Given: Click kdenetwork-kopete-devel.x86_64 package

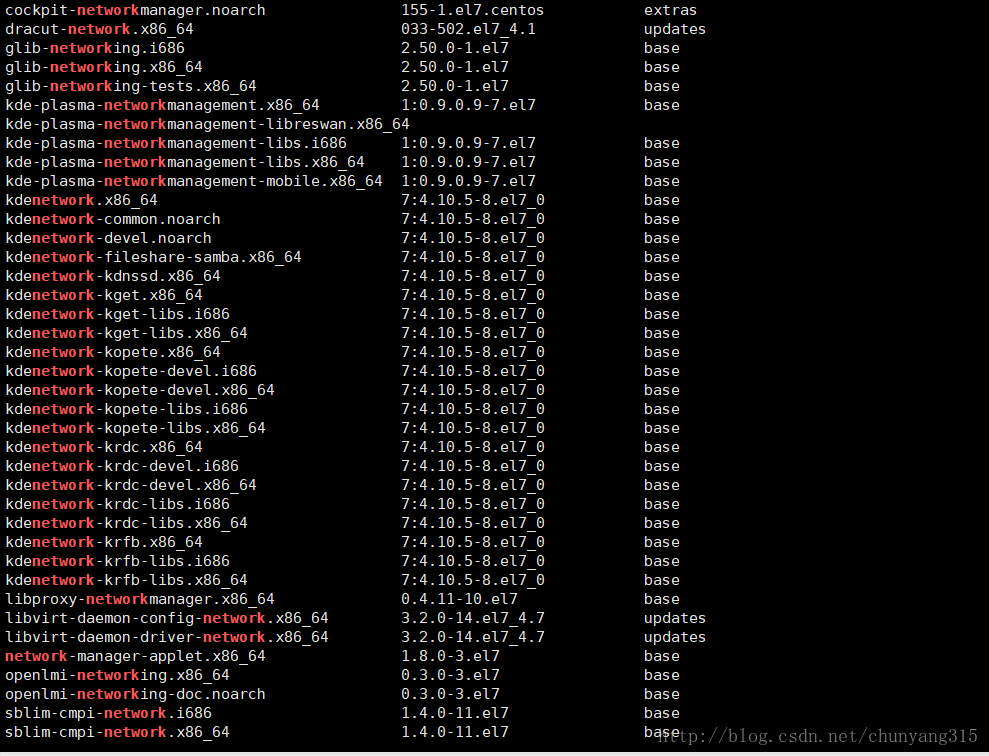Looking at the screenshot, I should [x=139, y=390].
